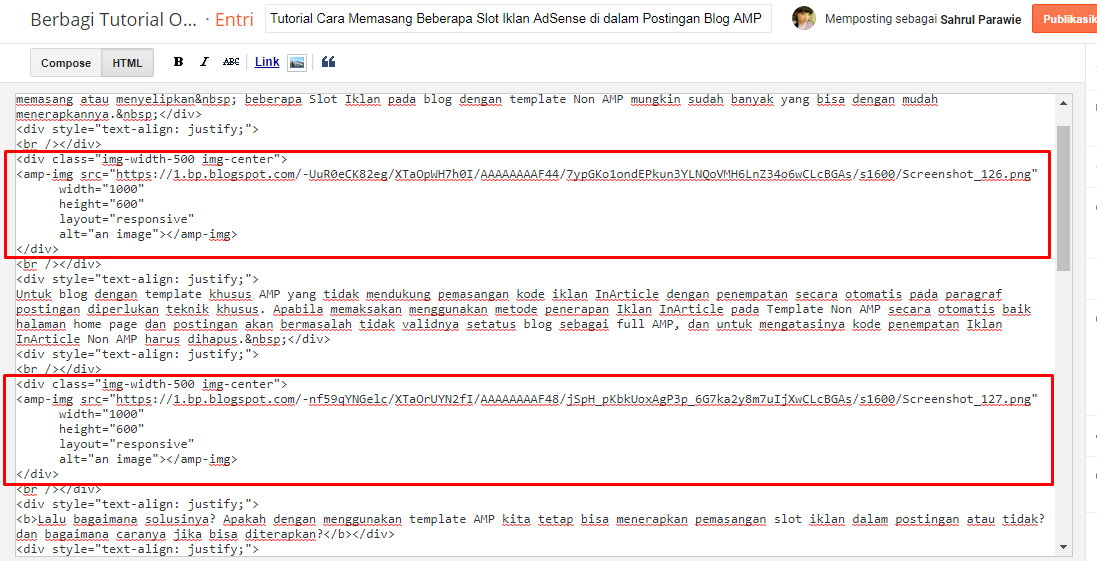
Task: Apply bold formatting with the B icon
Action: pos(178,62)
